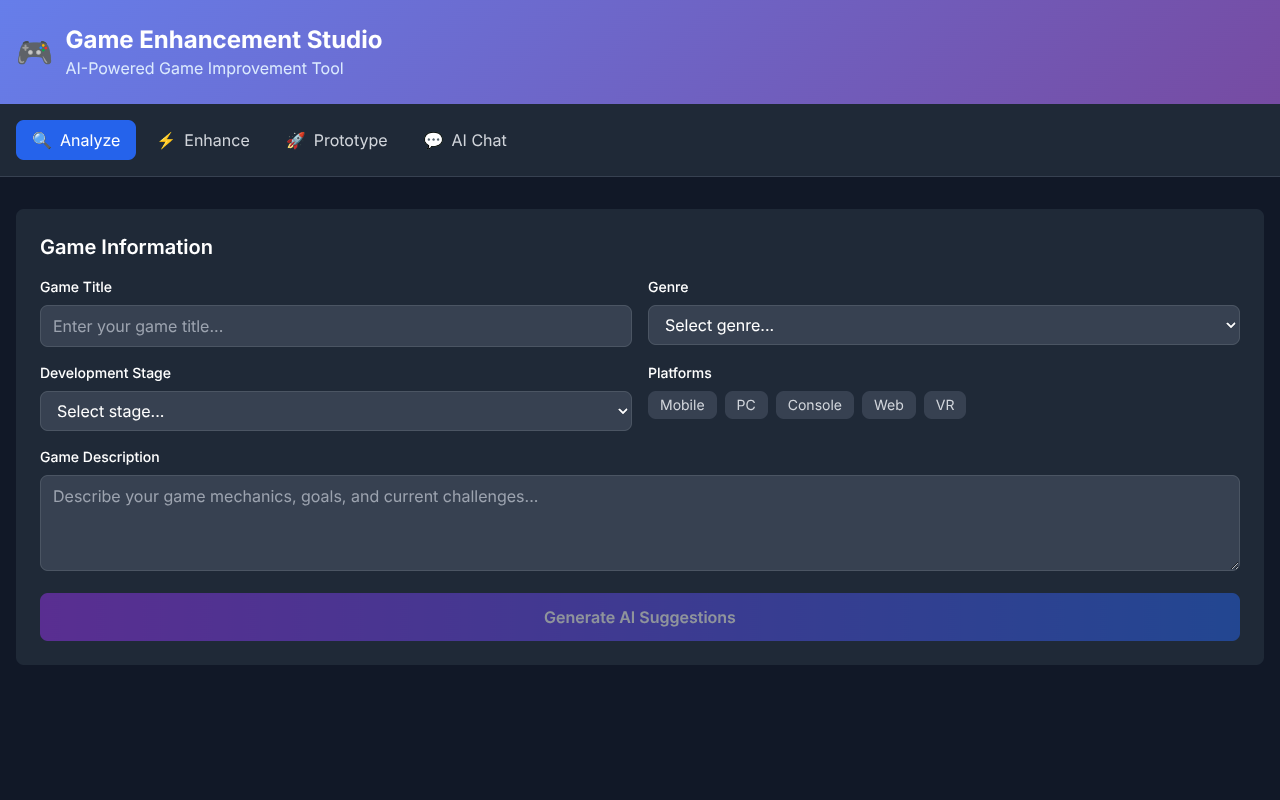The height and width of the screenshot is (800, 1280).
Task: Click the magnifying glass icon on Analyze
Action: [x=42, y=140]
